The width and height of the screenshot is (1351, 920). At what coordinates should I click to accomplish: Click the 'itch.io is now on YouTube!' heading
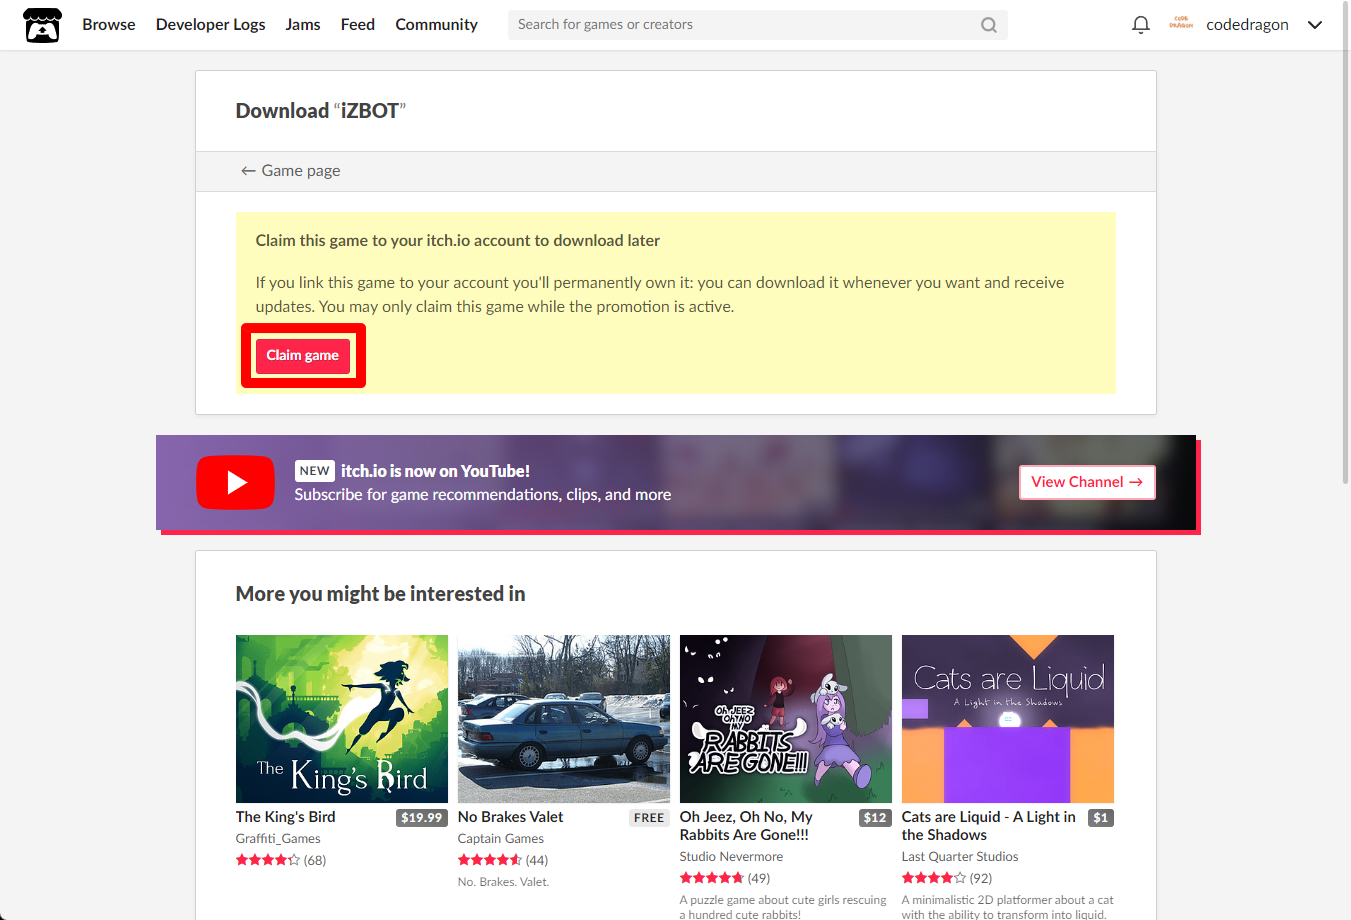[x=435, y=471]
